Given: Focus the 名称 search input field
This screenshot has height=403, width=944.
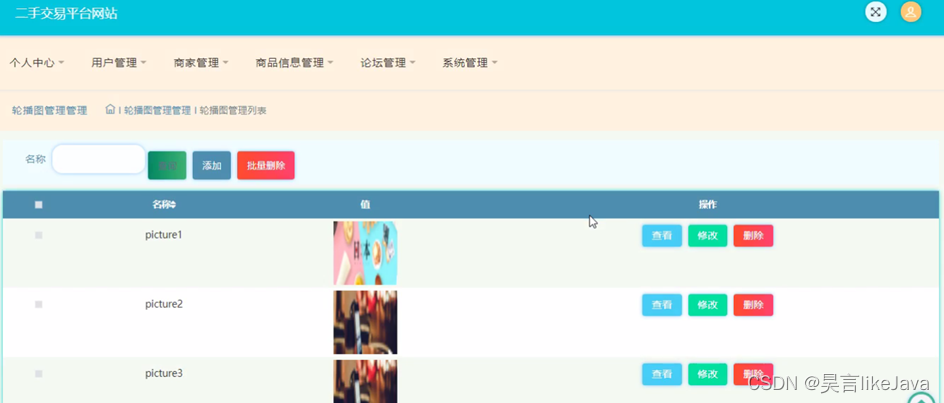Looking at the screenshot, I should [99, 159].
